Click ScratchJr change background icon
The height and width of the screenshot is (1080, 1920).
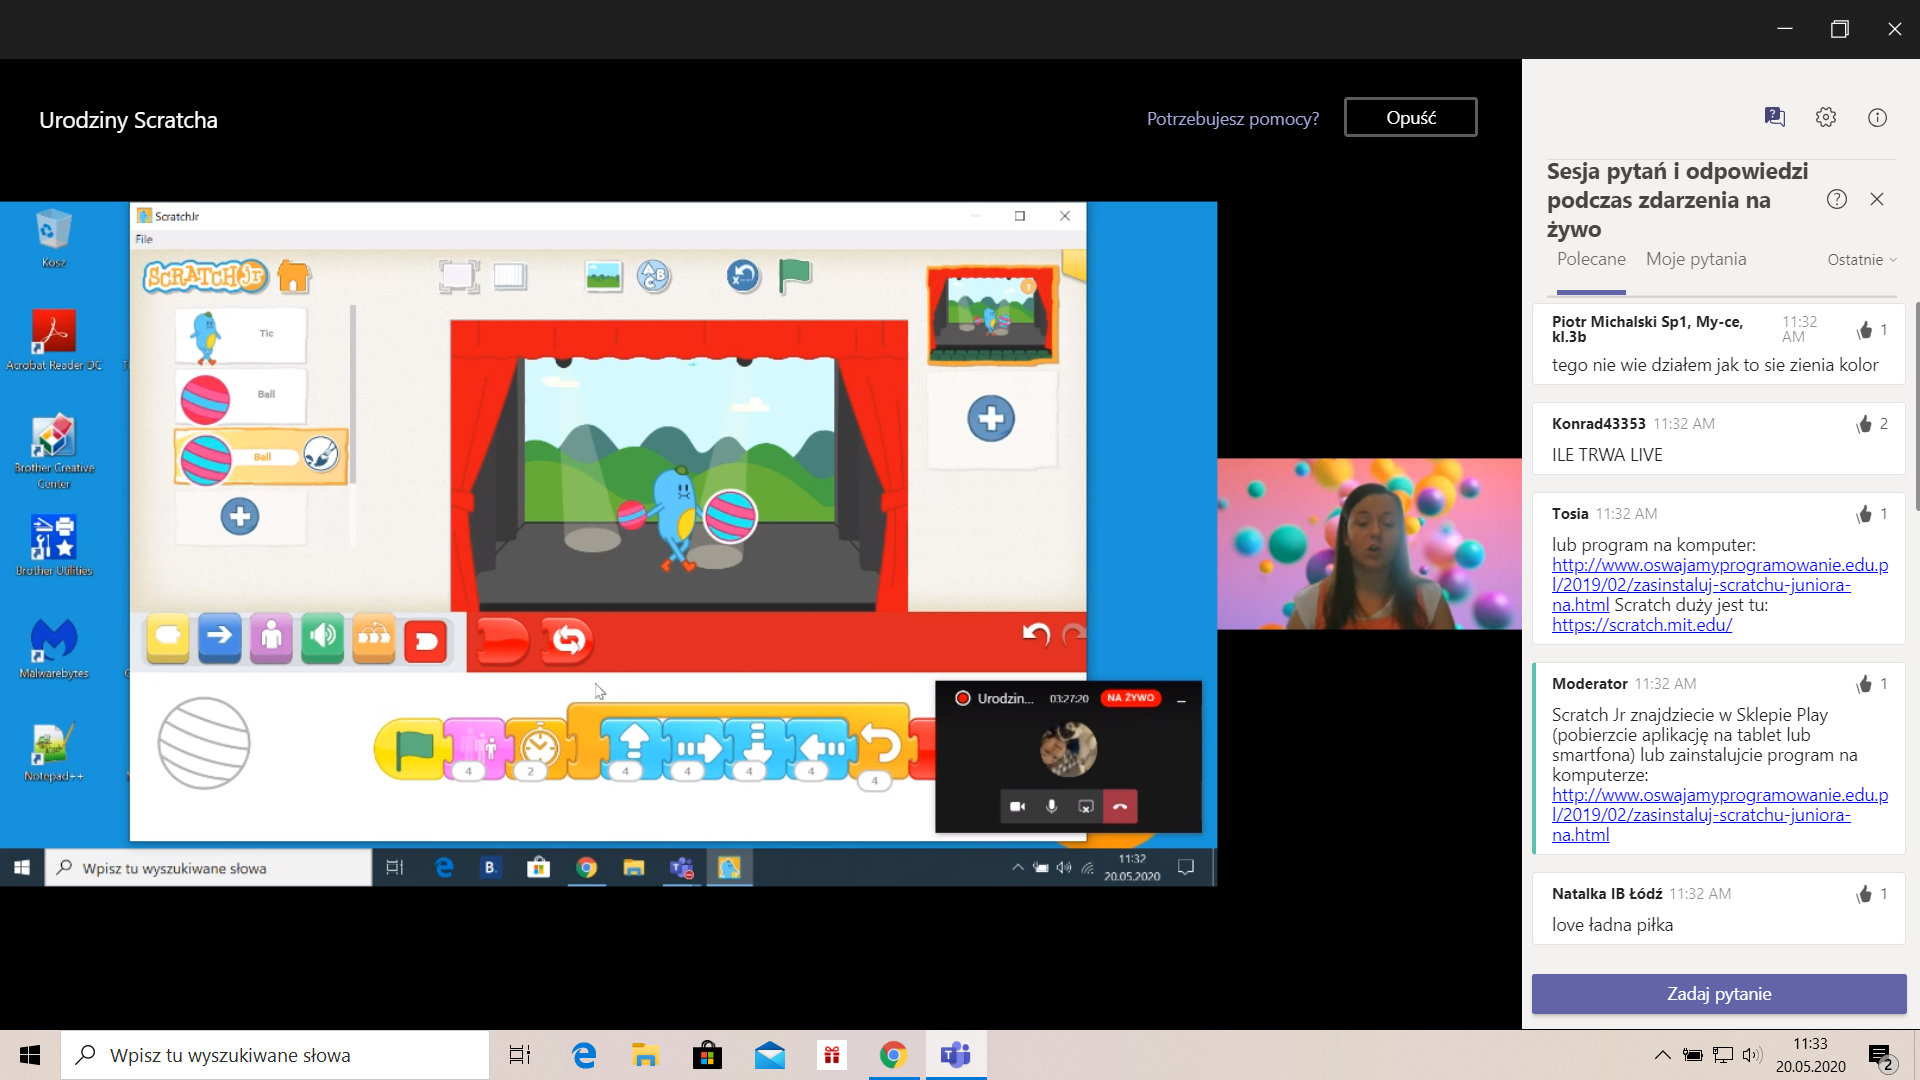[603, 276]
